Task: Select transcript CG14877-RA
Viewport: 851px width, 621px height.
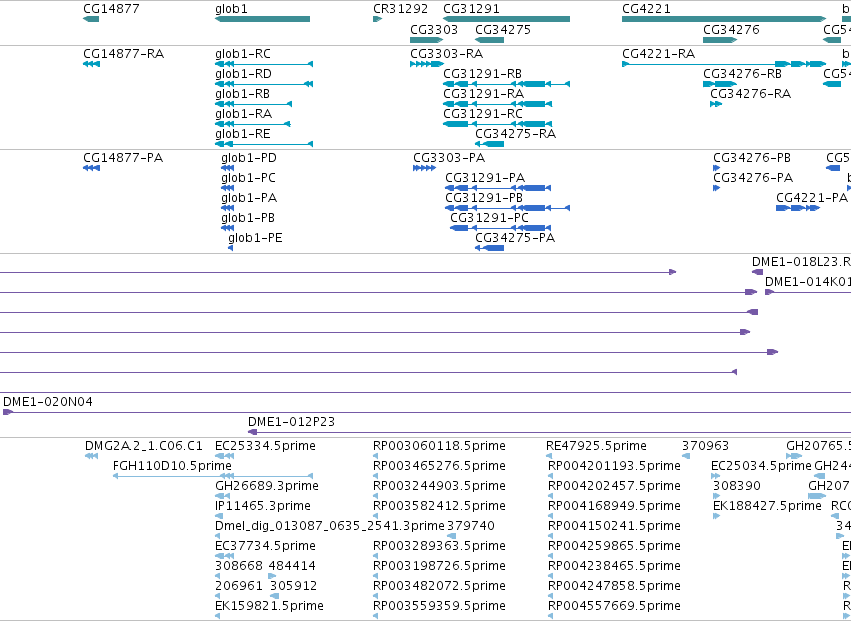Action: [x=91, y=64]
